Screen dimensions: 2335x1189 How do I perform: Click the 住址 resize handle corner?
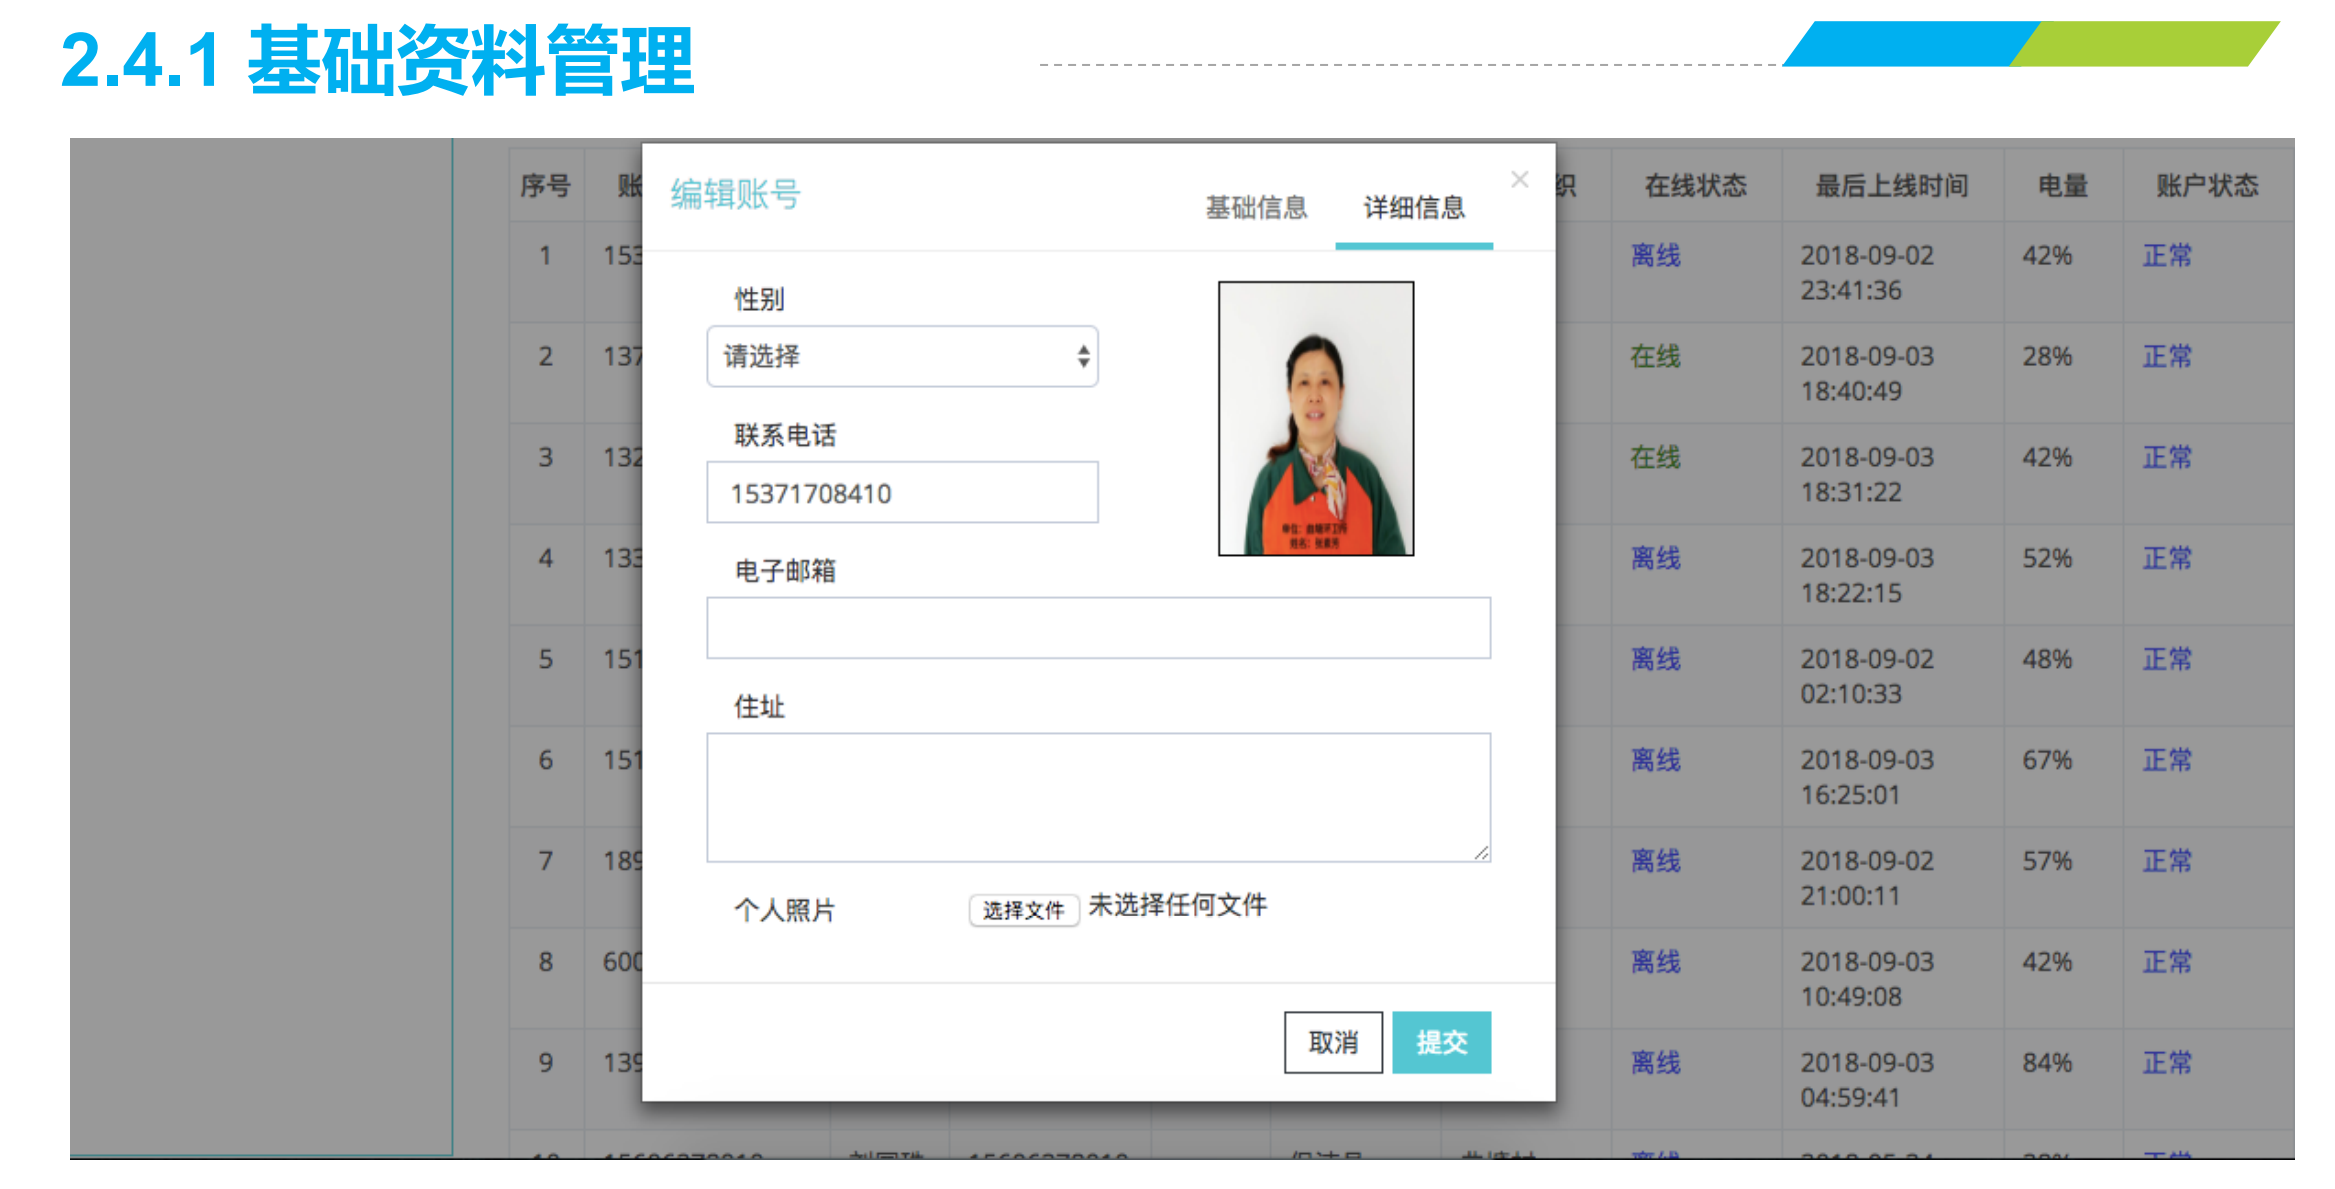(1482, 853)
